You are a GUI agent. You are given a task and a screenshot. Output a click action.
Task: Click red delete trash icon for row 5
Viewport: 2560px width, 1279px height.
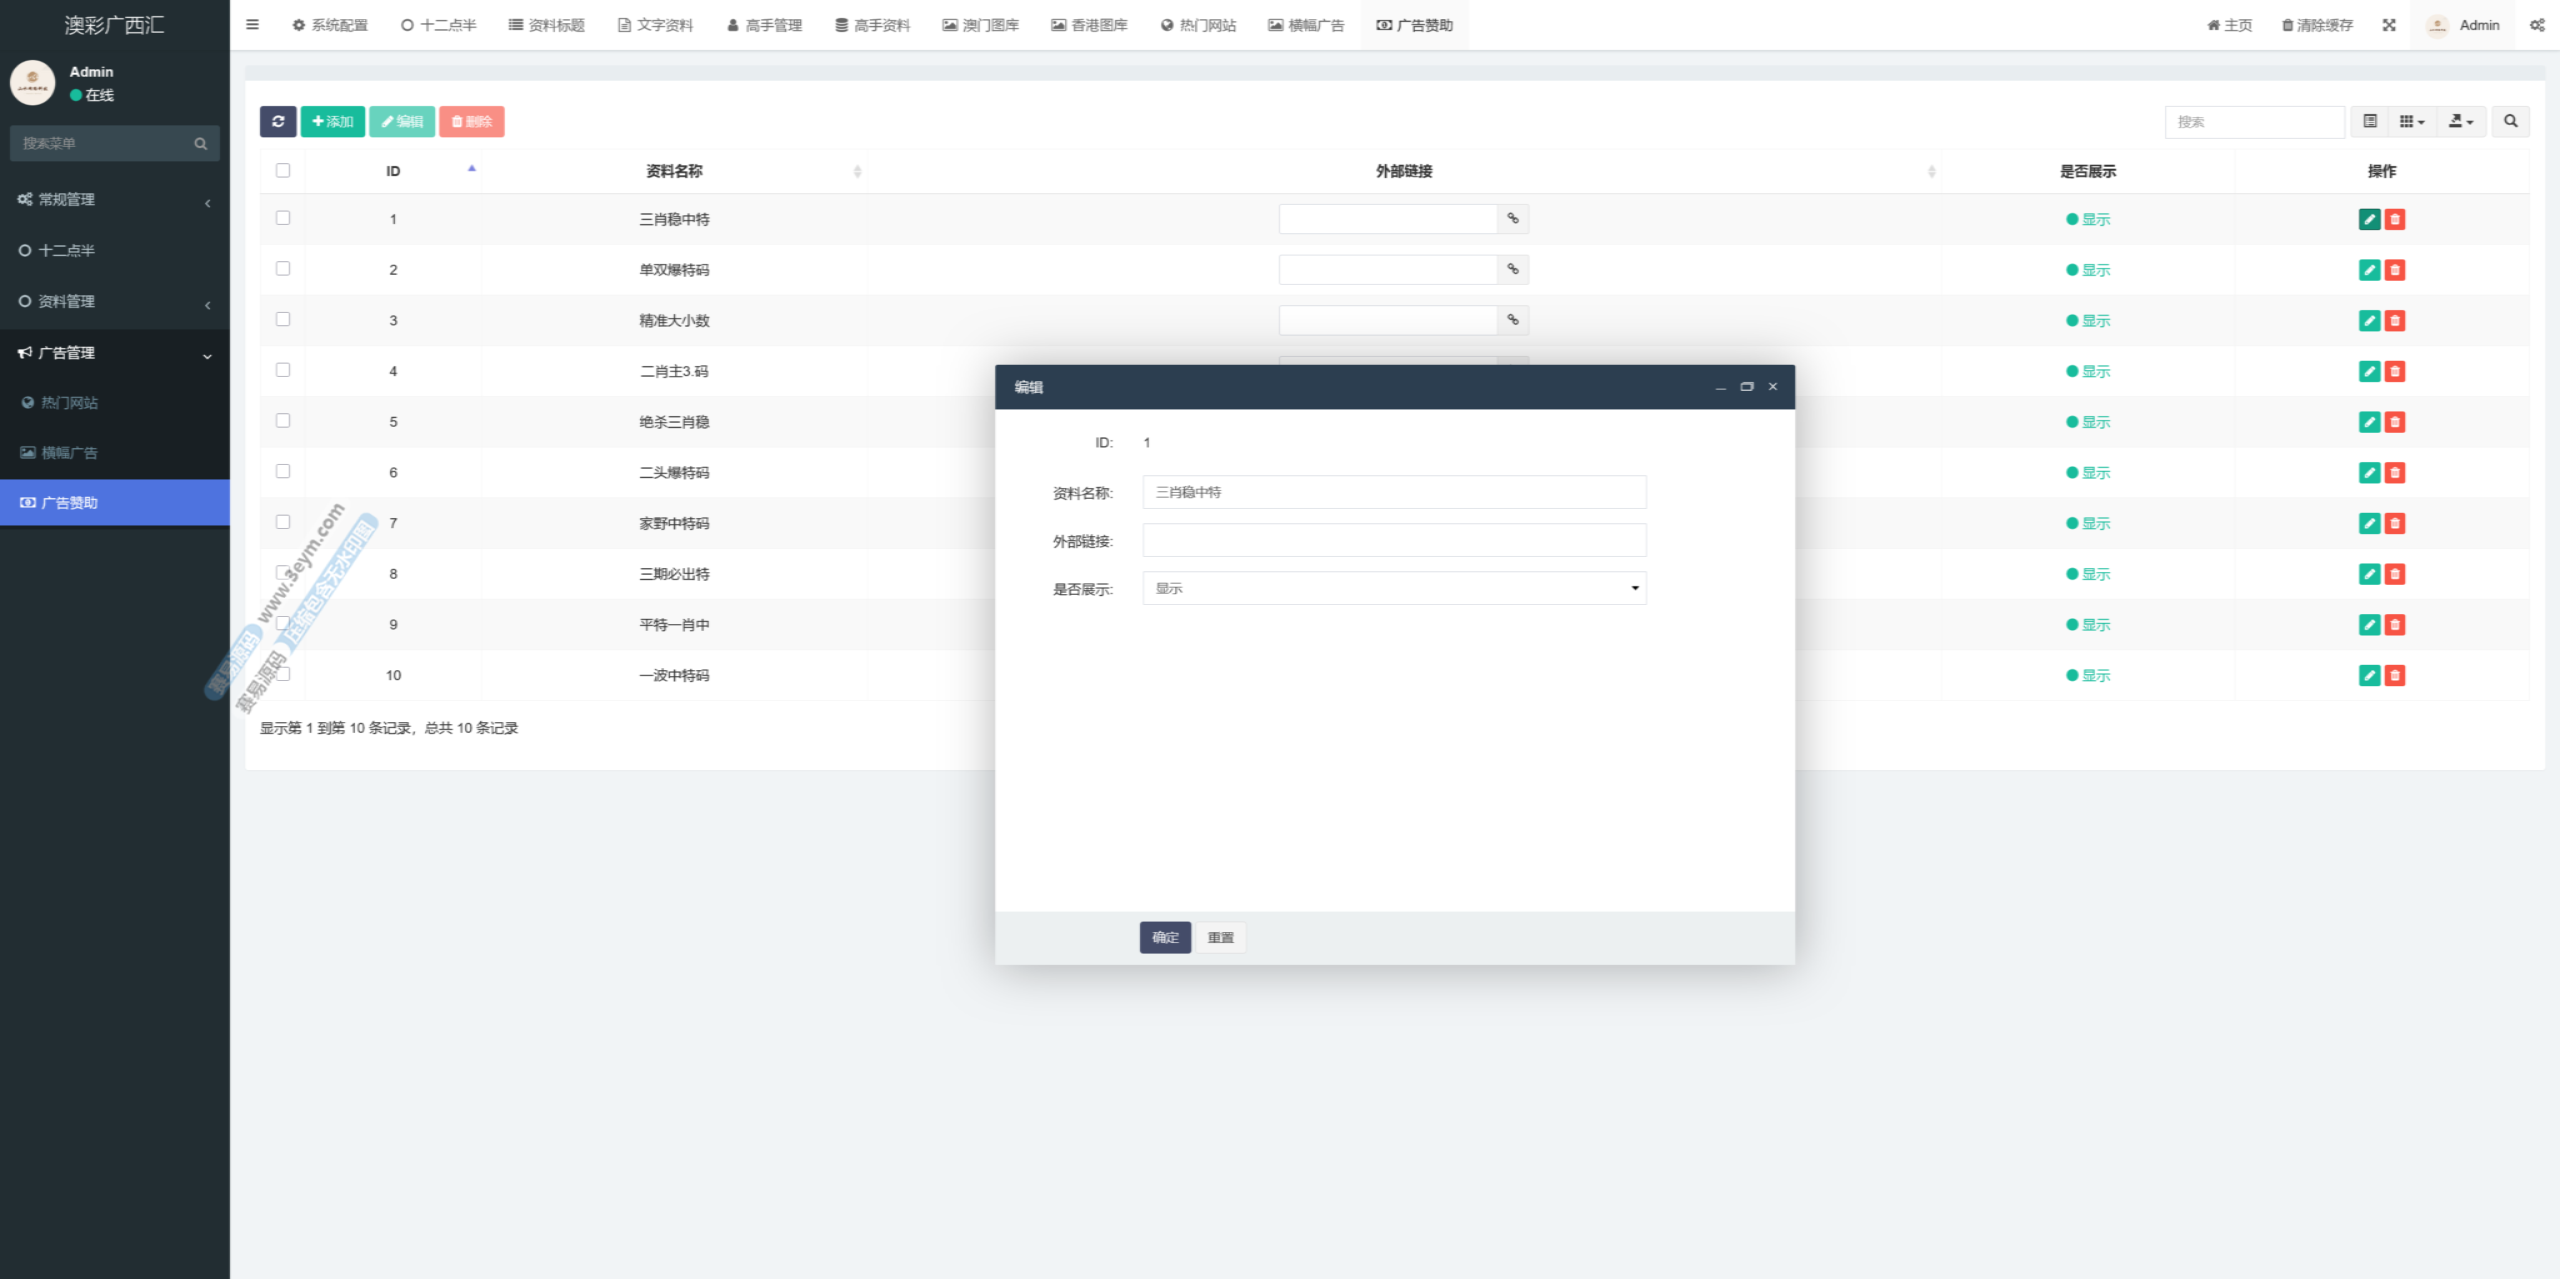click(x=2395, y=422)
